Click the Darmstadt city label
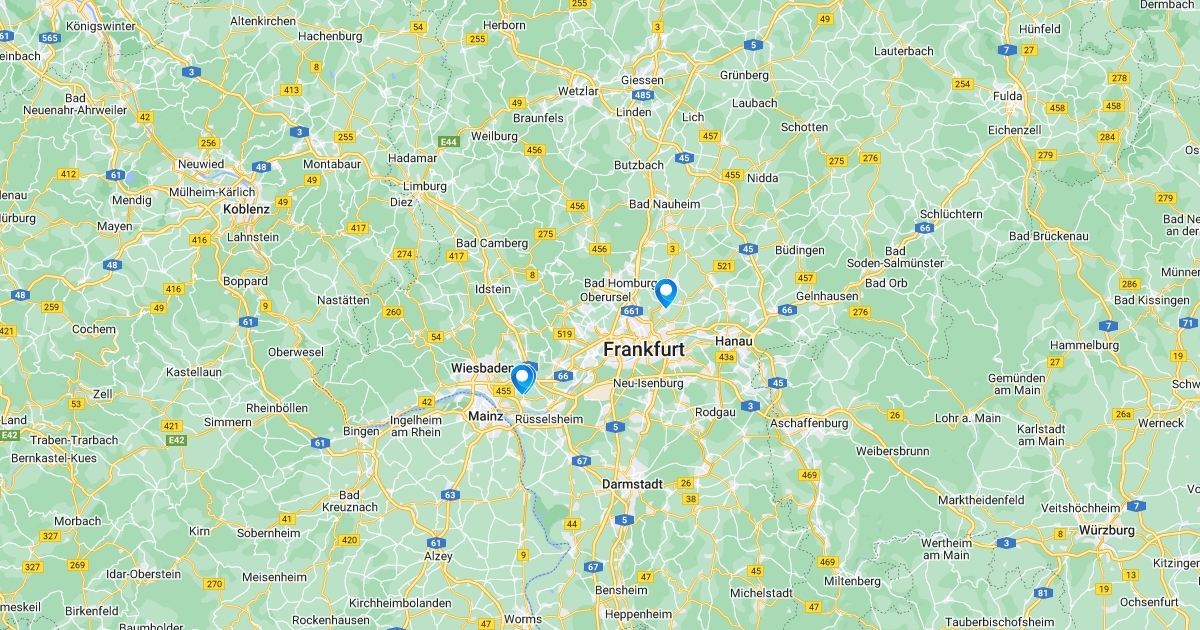The height and width of the screenshot is (630, 1200). [632, 484]
